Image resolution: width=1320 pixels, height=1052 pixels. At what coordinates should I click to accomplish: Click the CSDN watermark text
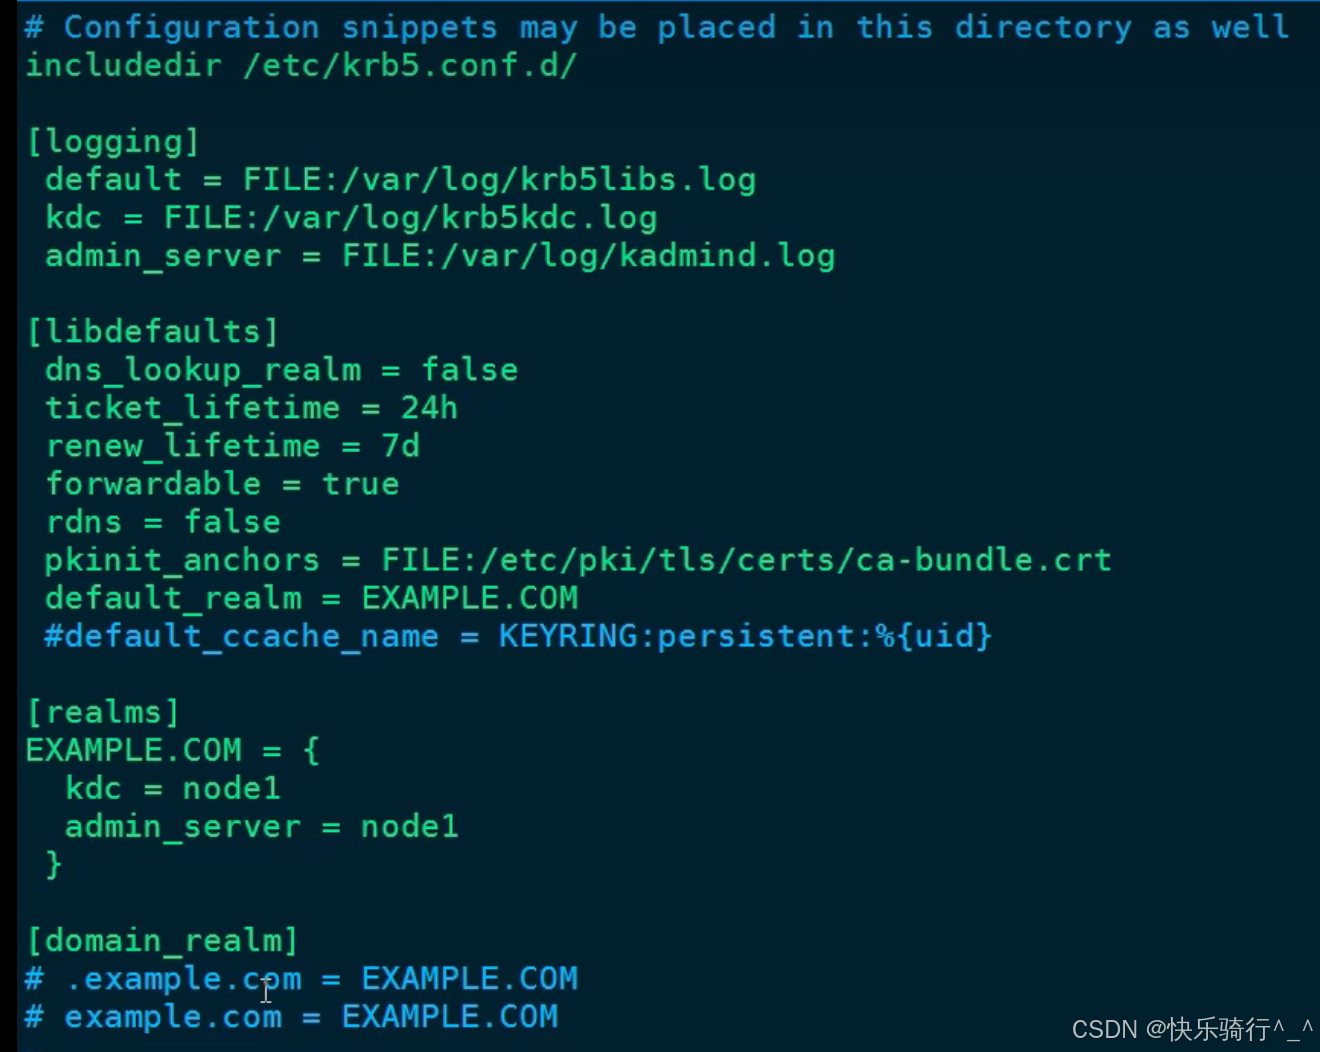1192,1029
